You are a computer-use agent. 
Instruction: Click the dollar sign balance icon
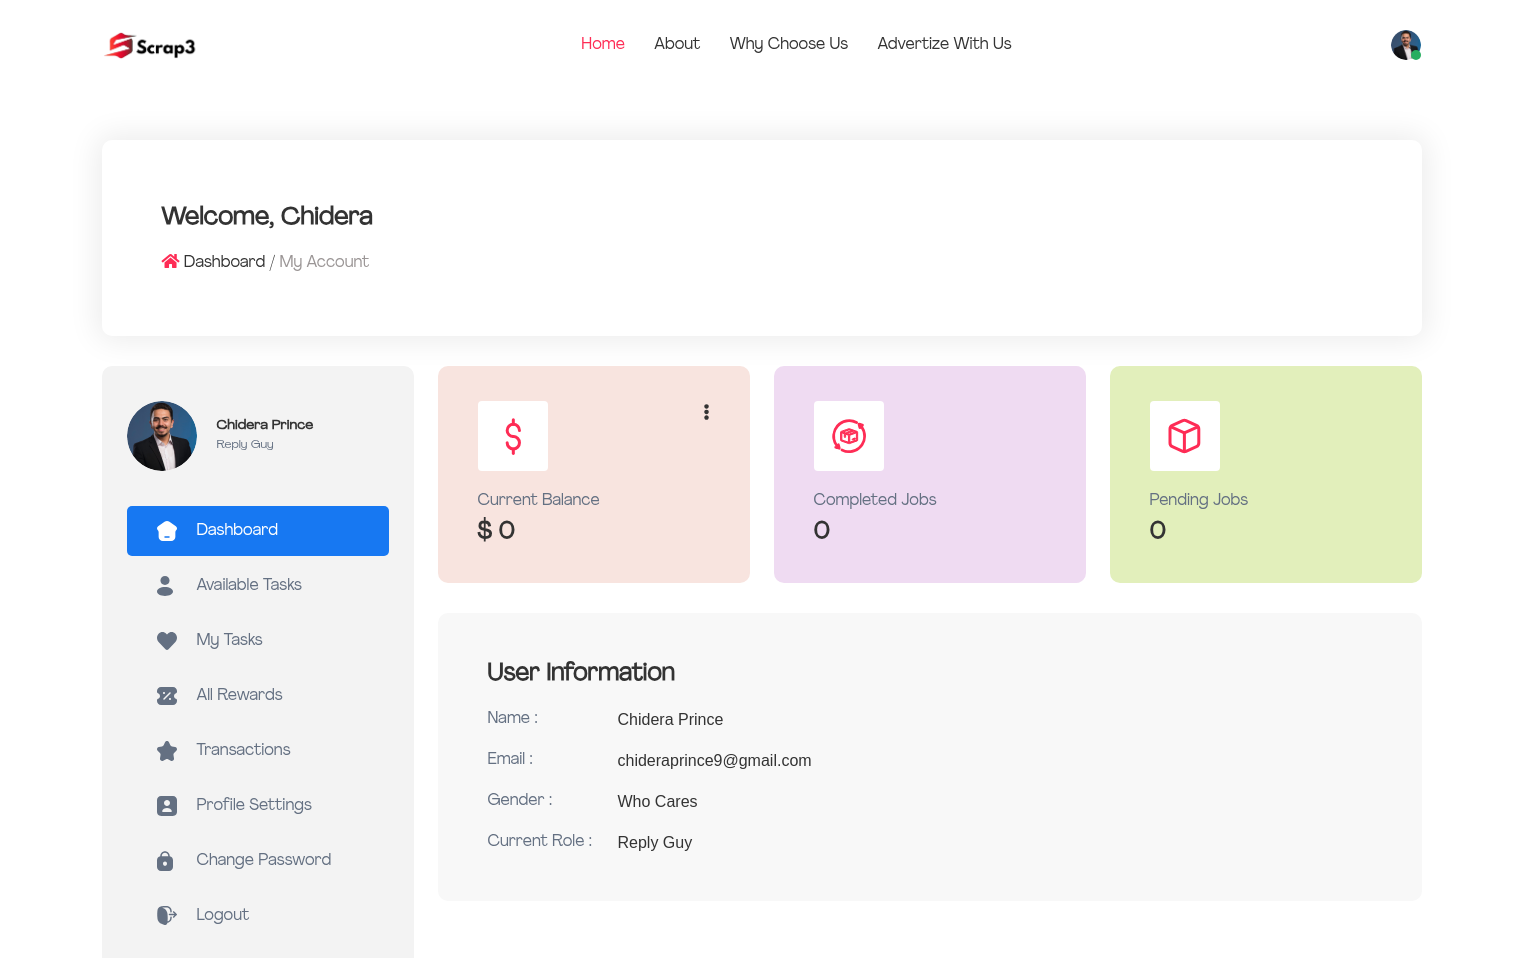click(x=513, y=436)
